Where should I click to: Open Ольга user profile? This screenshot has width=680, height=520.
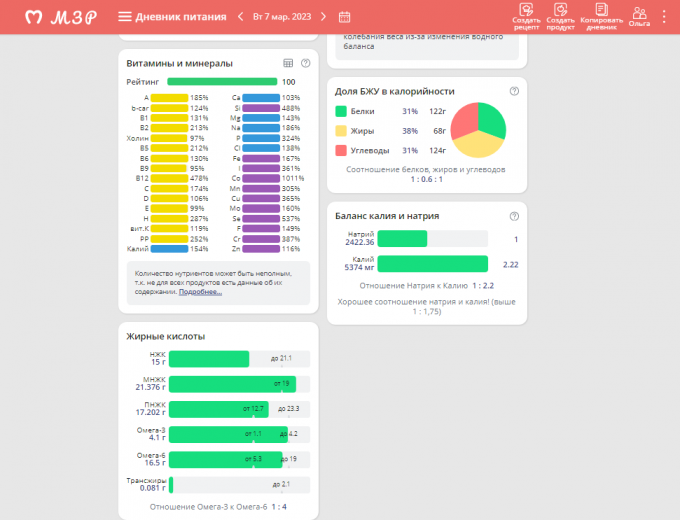point(639,16)
